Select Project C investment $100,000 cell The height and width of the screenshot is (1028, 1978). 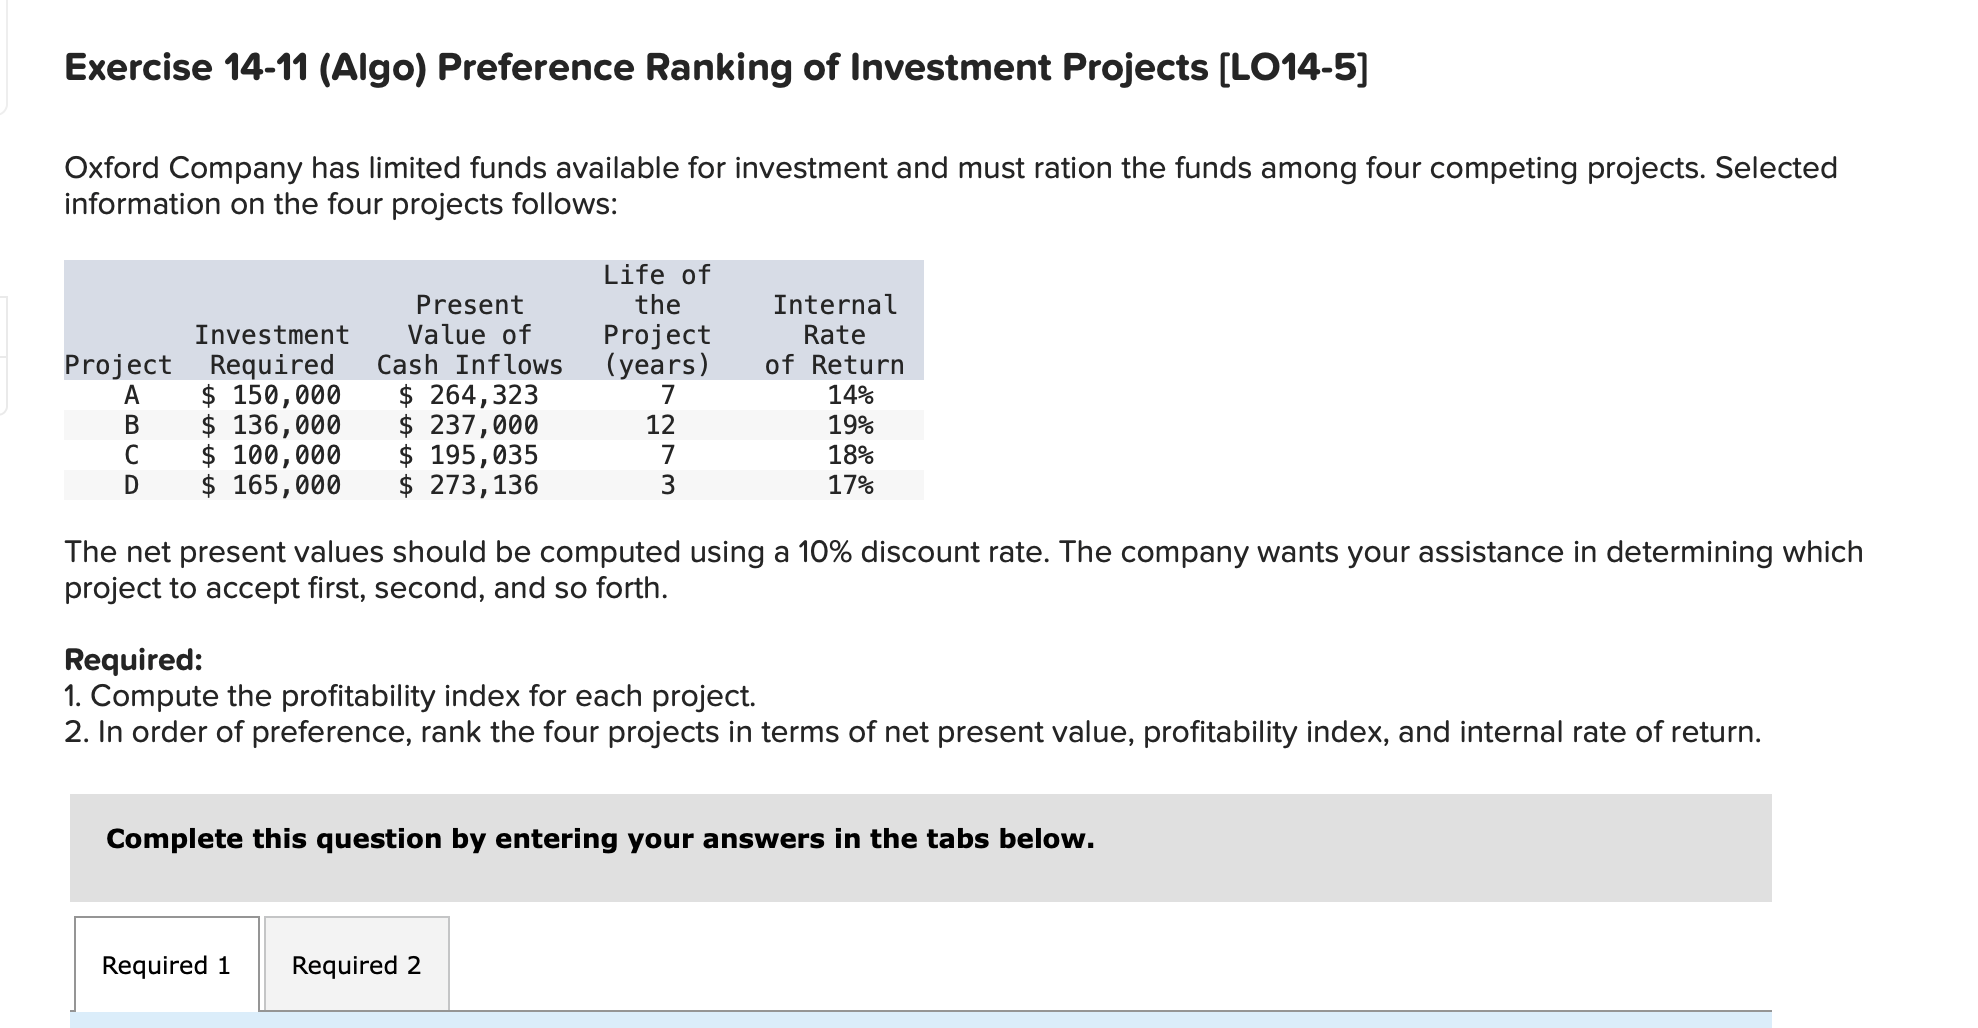click(271, 455)
